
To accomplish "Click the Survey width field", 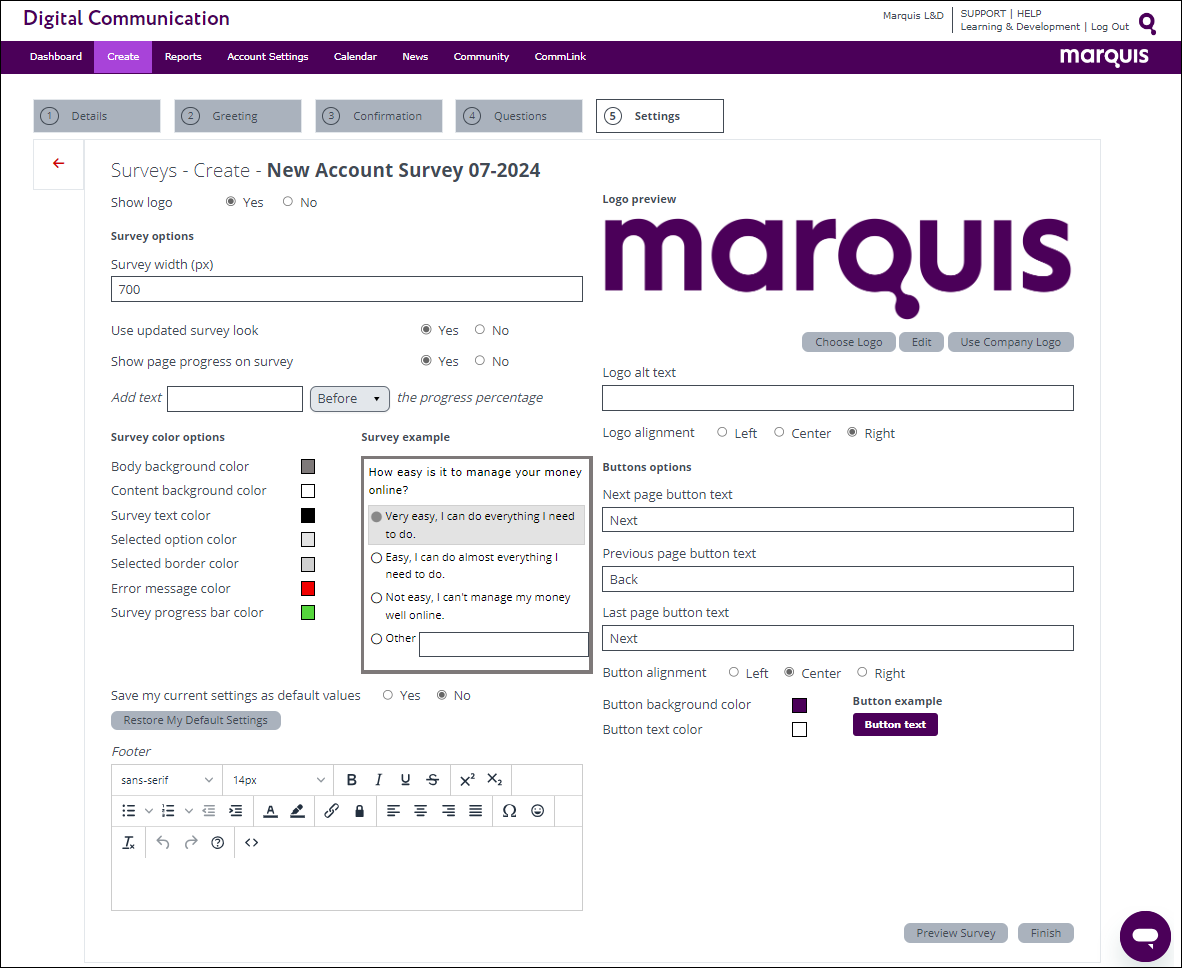I will point(347,289).
